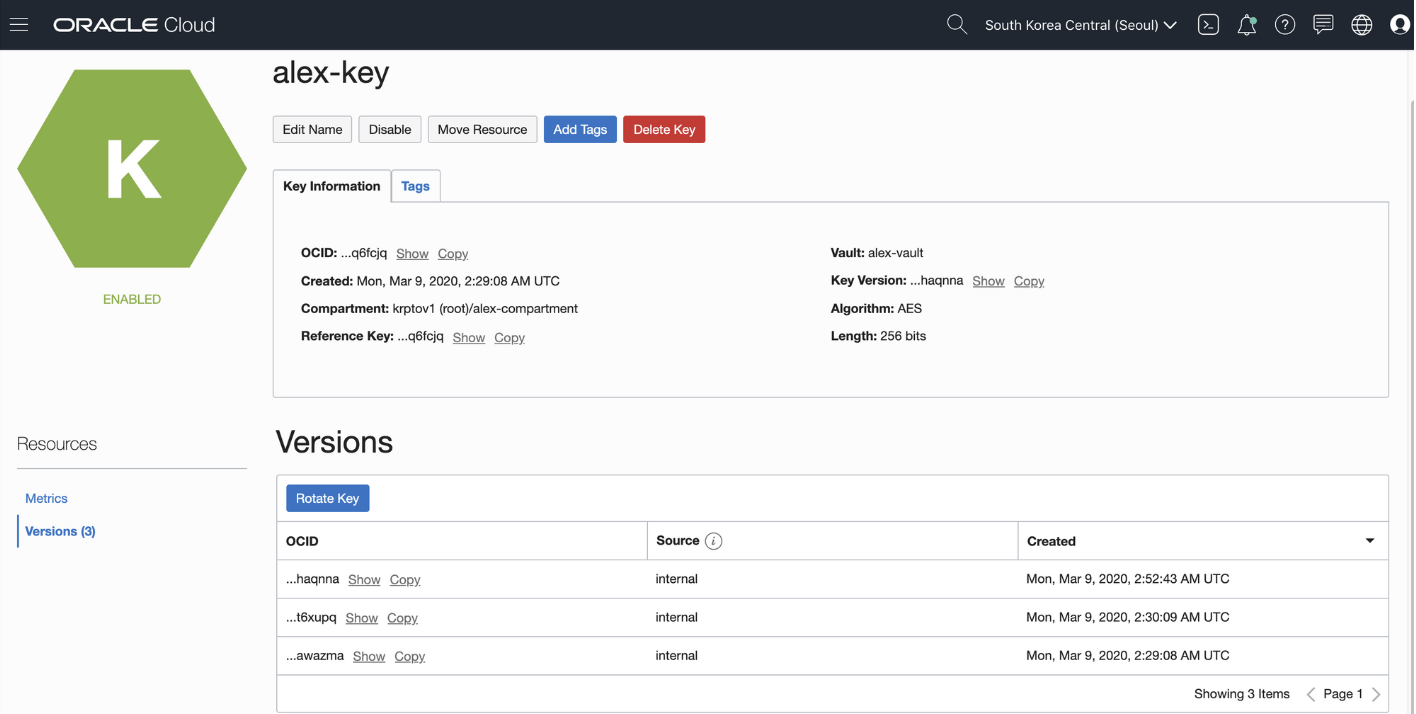Click the Edit Name button
The width and height of the screenshot is (1416, 714).
[312, 129]
